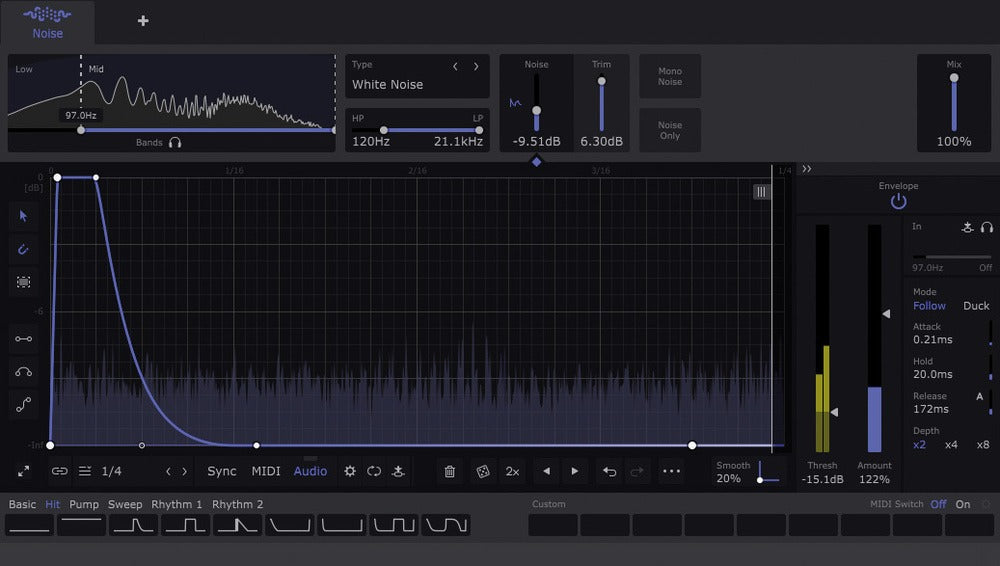Image resolution: width=1000 pixels, height=566 pixels.
Task: Pick the arc curve segment tool
Action: point(24,372)
